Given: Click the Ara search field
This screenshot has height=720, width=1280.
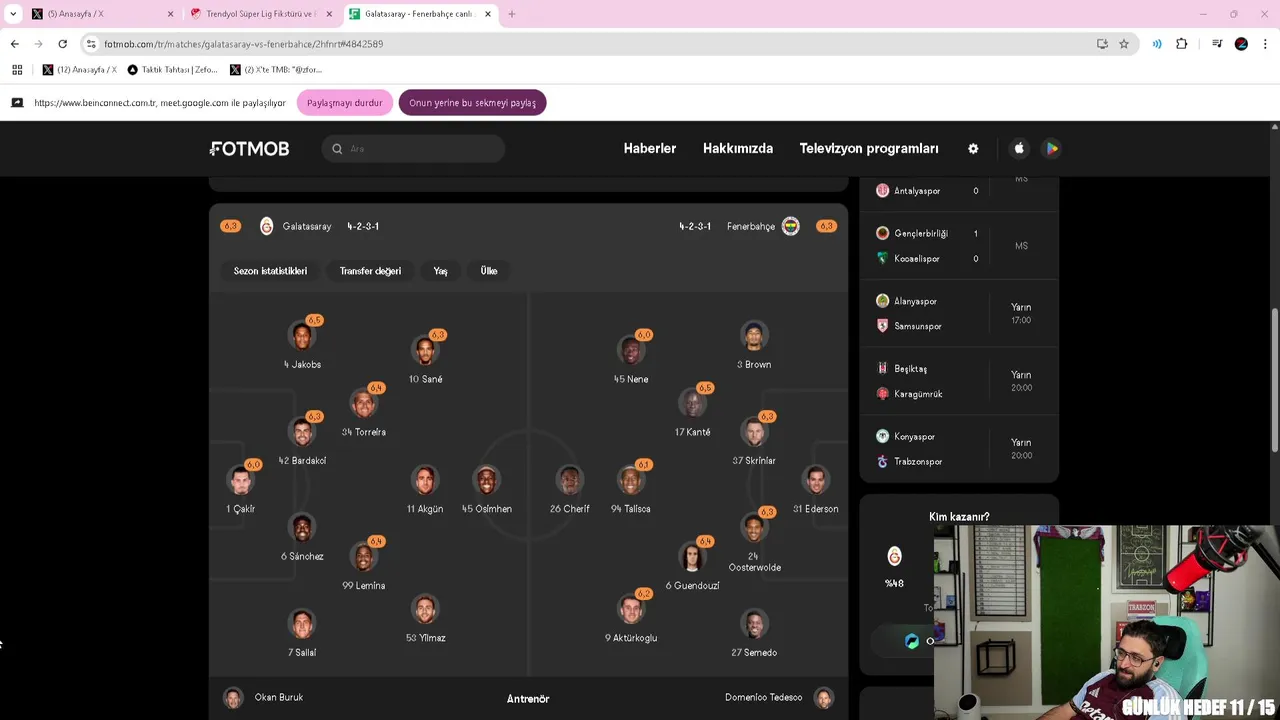Looking at the screenshot, I should (x=413, y=149).
